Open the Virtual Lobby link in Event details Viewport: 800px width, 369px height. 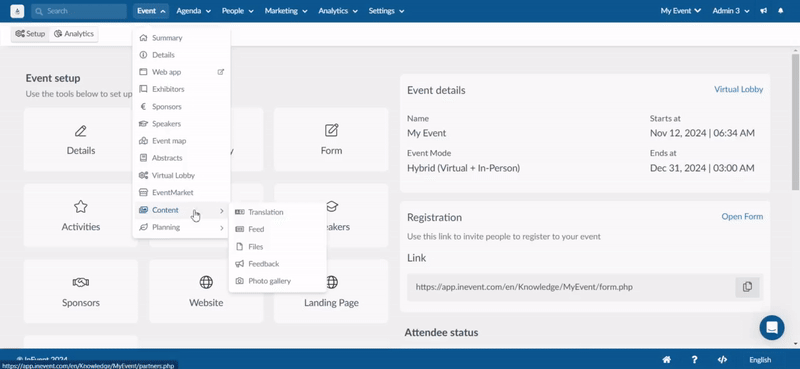[738, 89]
